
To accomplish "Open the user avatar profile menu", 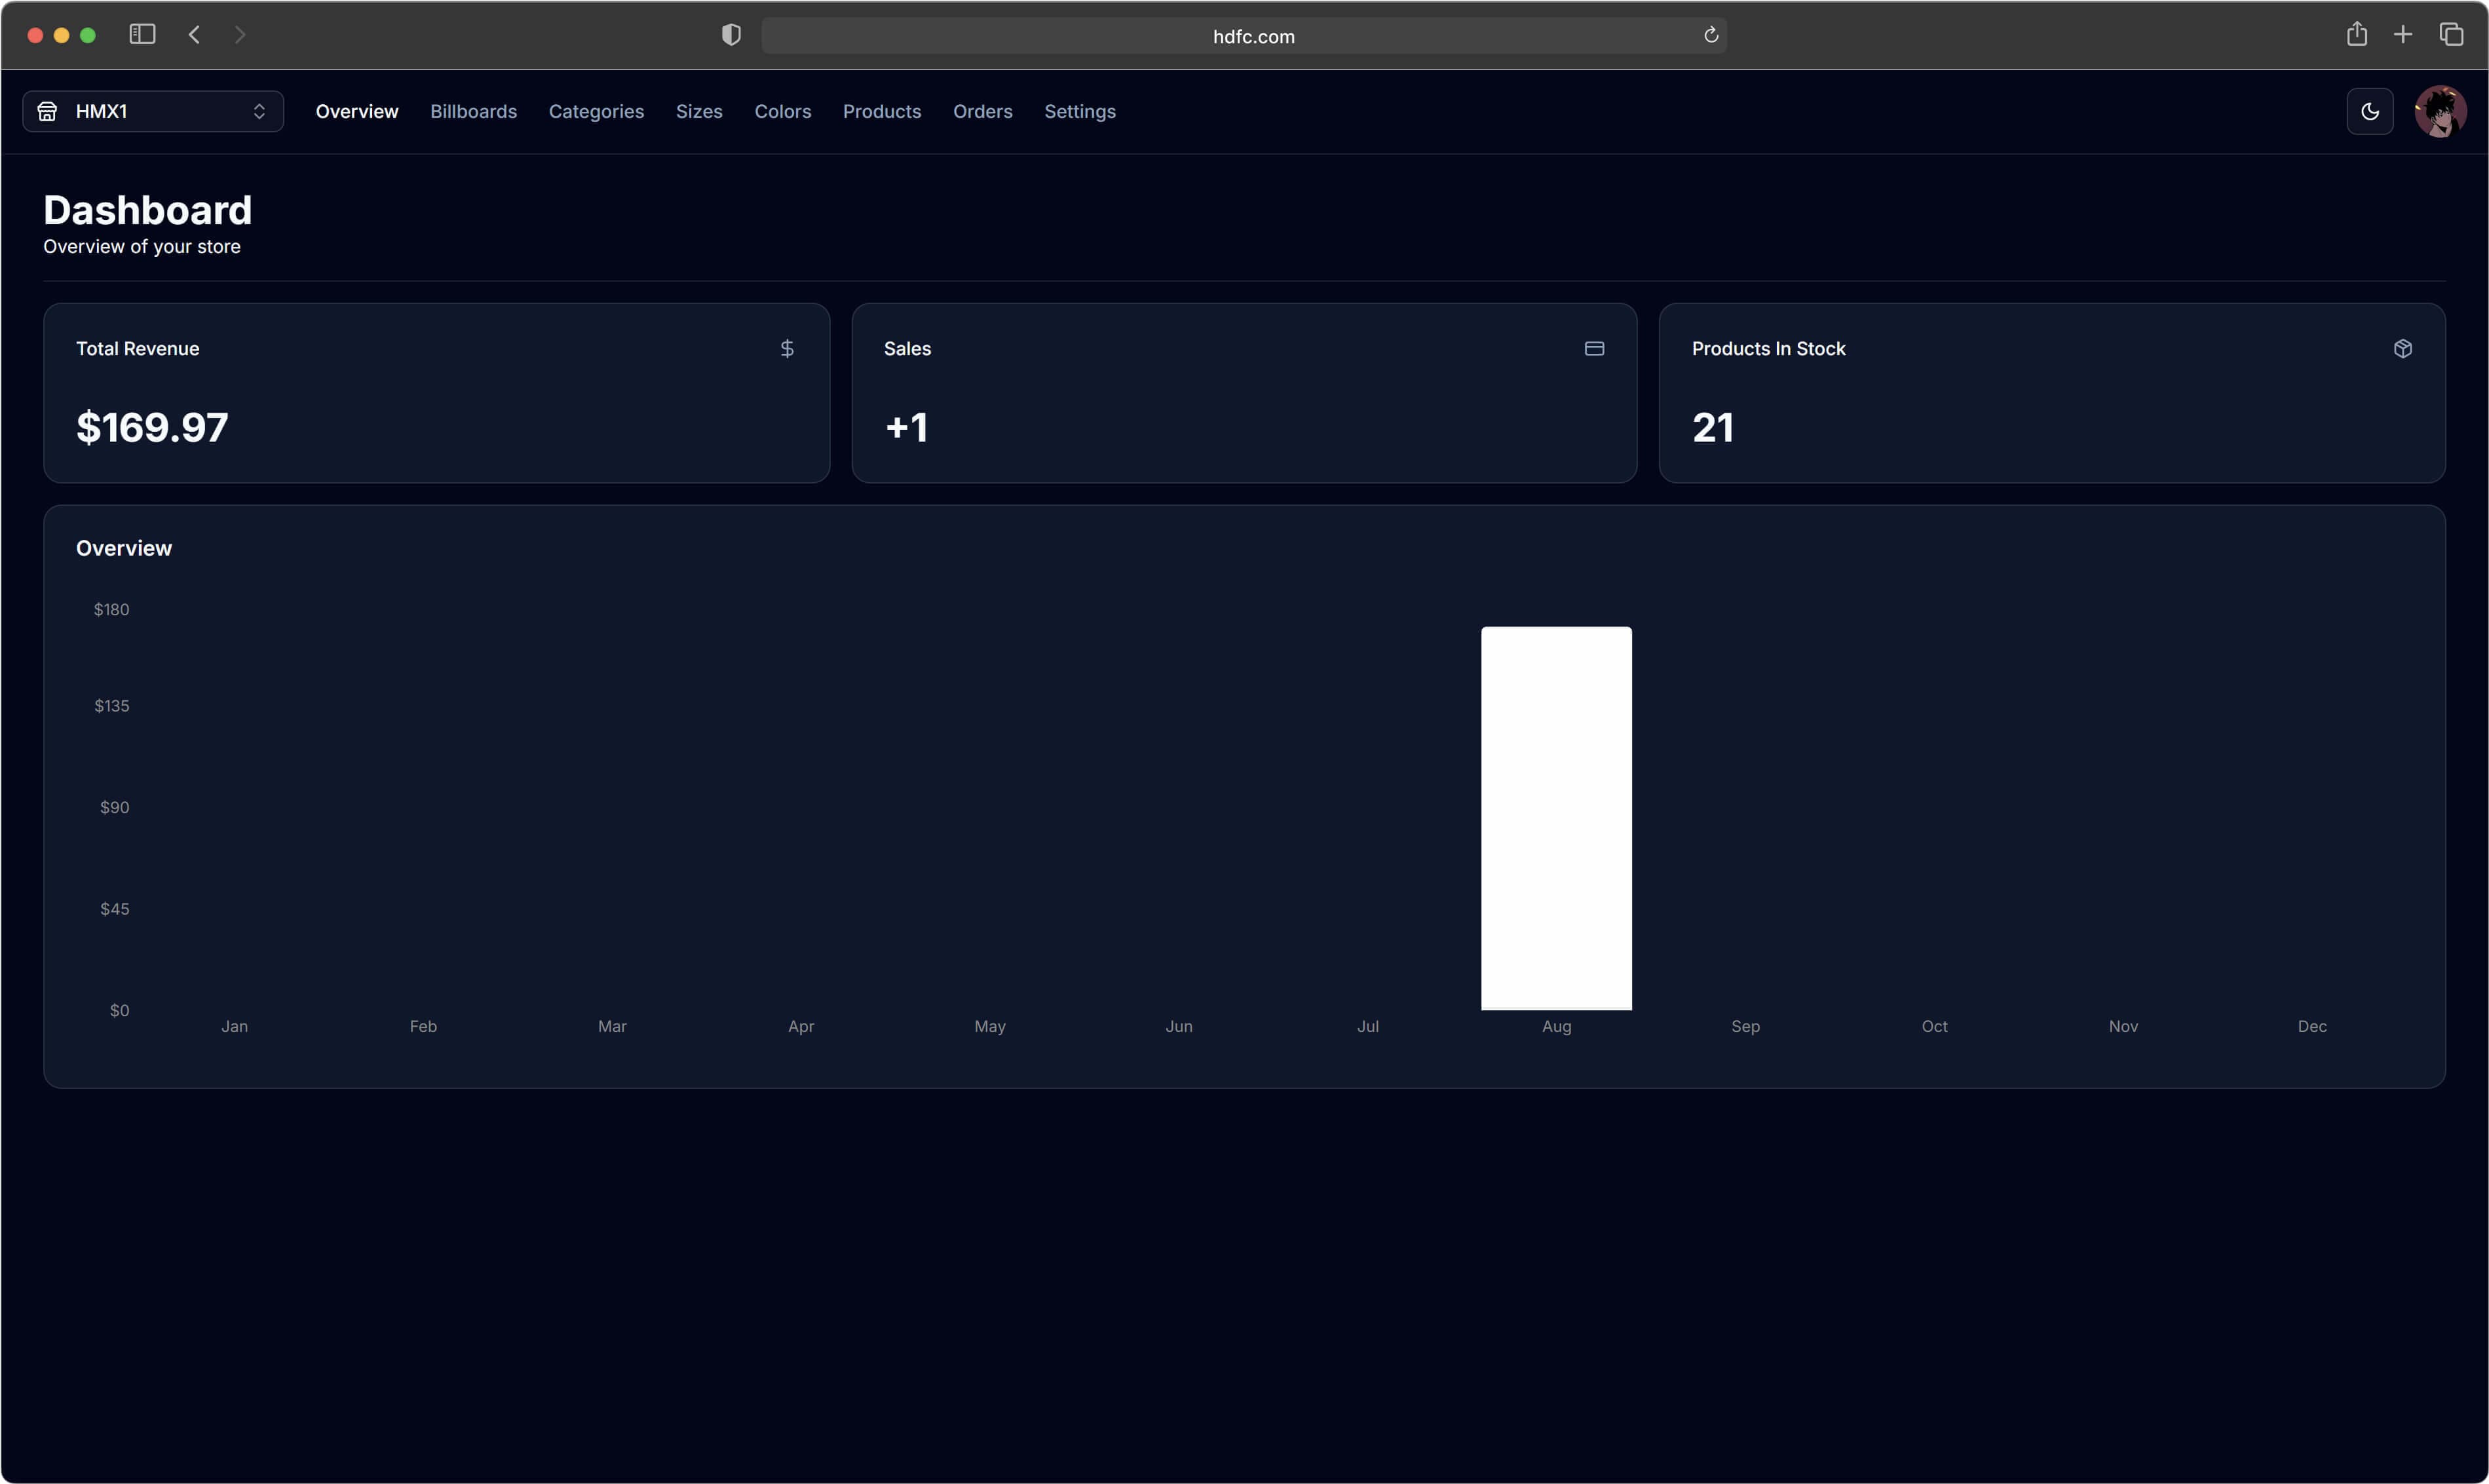I will coord(2441,111).
